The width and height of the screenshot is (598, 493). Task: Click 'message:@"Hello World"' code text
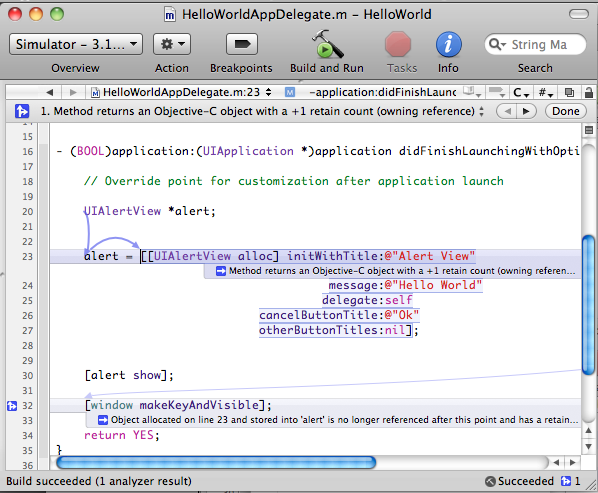[x=405, y=285]
